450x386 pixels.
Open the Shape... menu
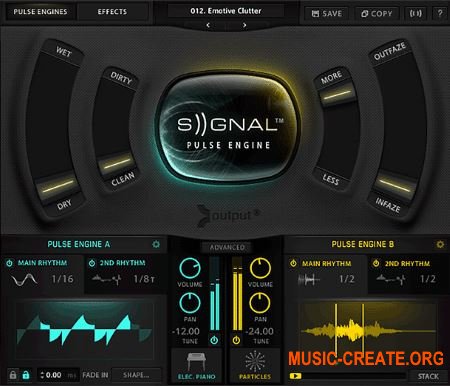click(x=136, y=375)
